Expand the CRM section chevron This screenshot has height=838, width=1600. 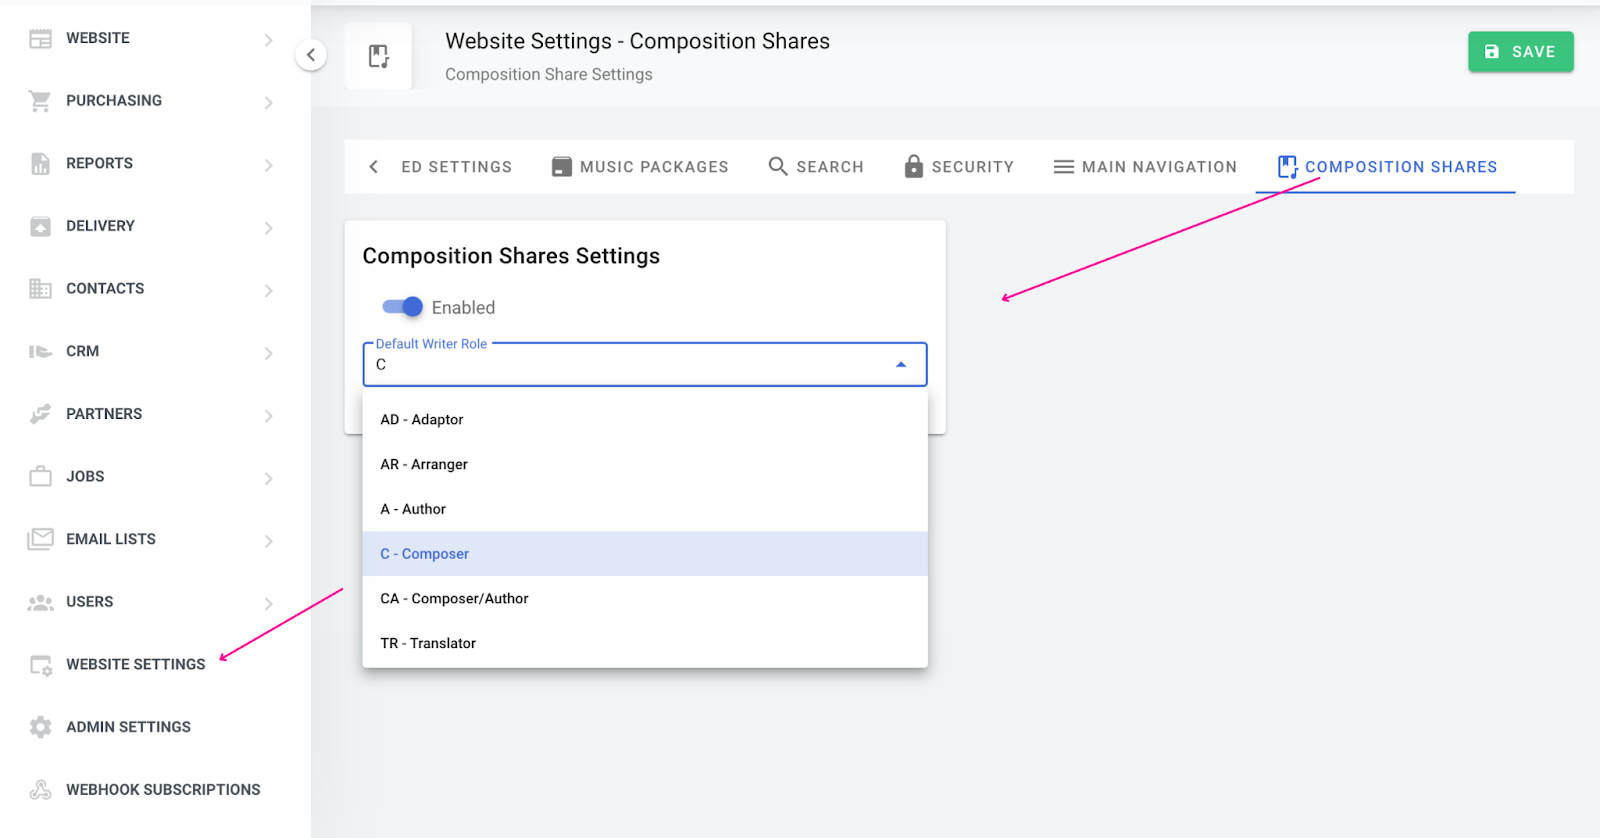tap(268, 353)
